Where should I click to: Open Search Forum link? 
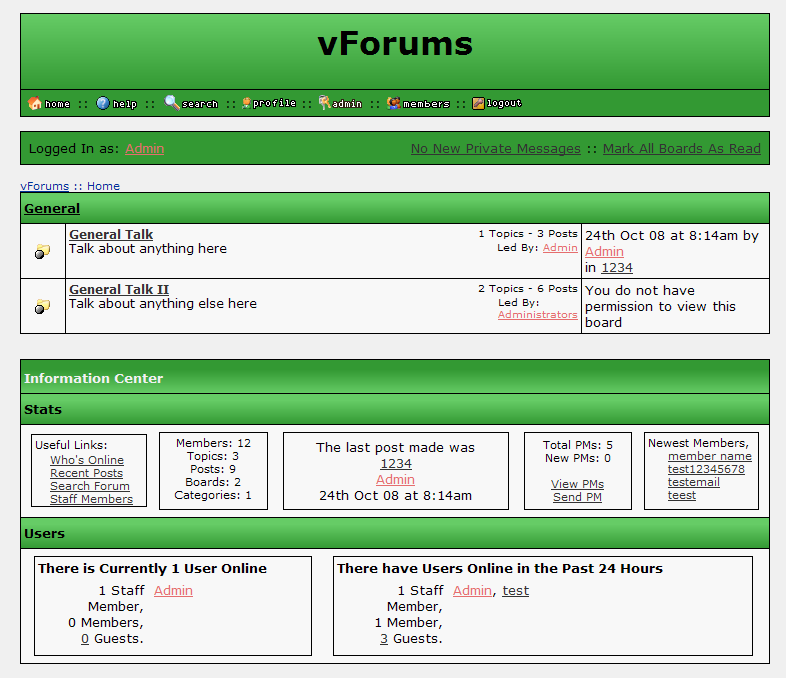pos(90,486)
